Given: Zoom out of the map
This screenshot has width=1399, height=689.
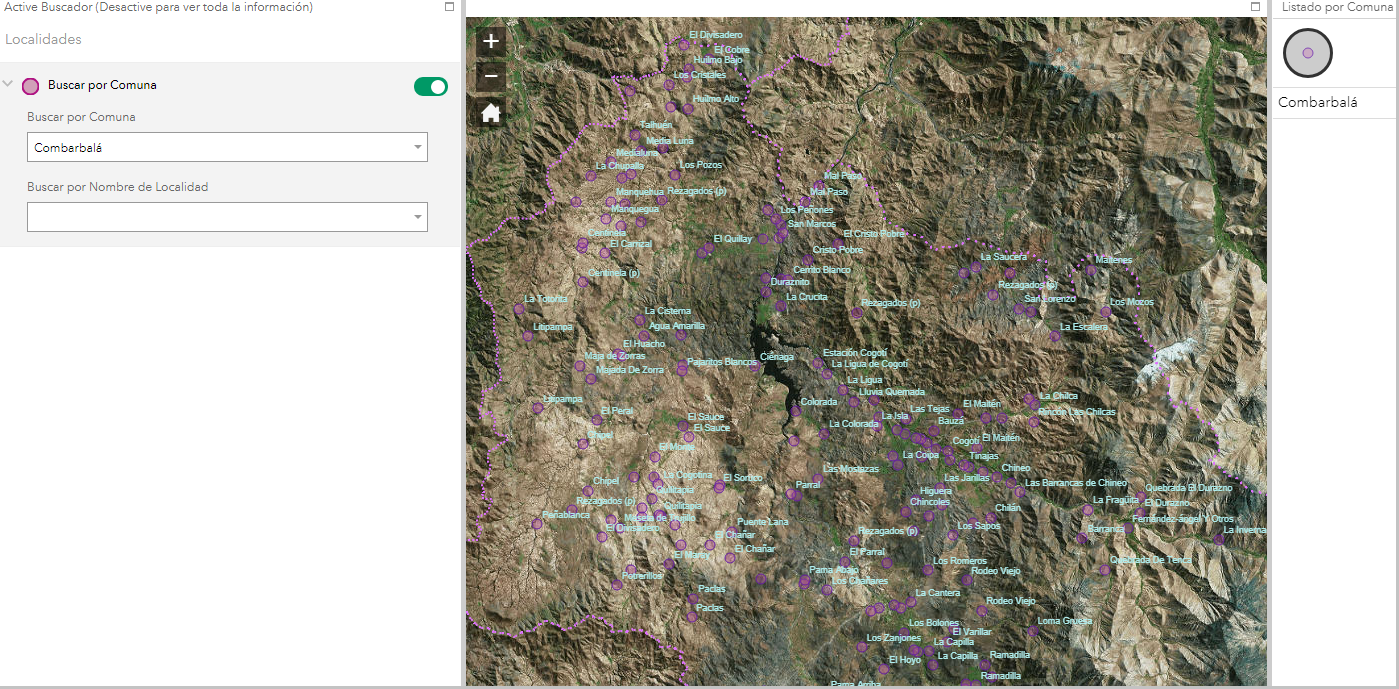Looking at the screenshot, I should 491,76.
